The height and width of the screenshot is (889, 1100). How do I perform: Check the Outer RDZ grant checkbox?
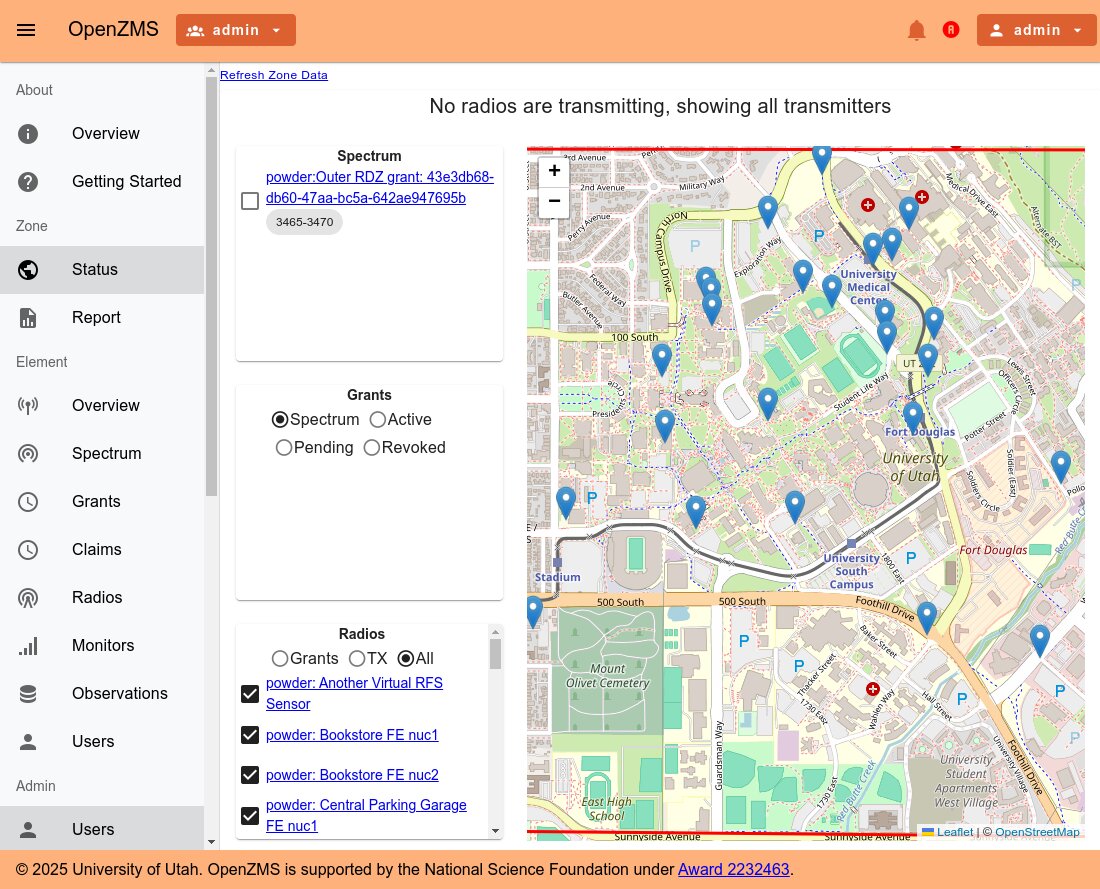tap(250, 201)
